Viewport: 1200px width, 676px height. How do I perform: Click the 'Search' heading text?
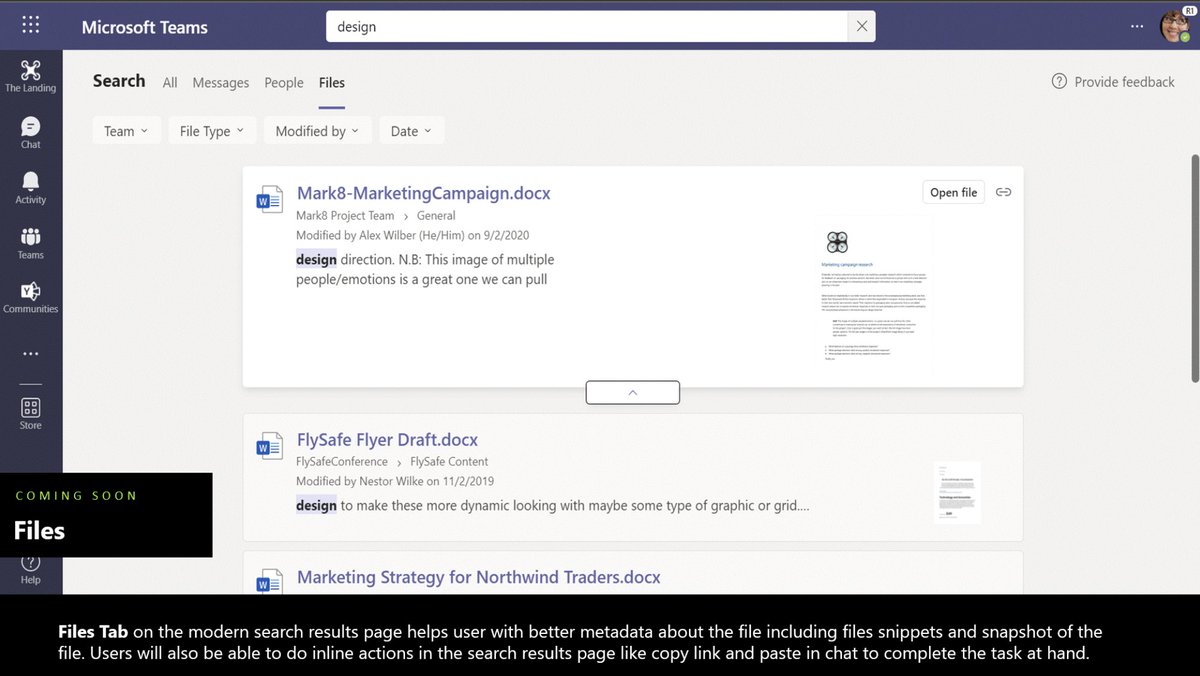coord(119,81)
